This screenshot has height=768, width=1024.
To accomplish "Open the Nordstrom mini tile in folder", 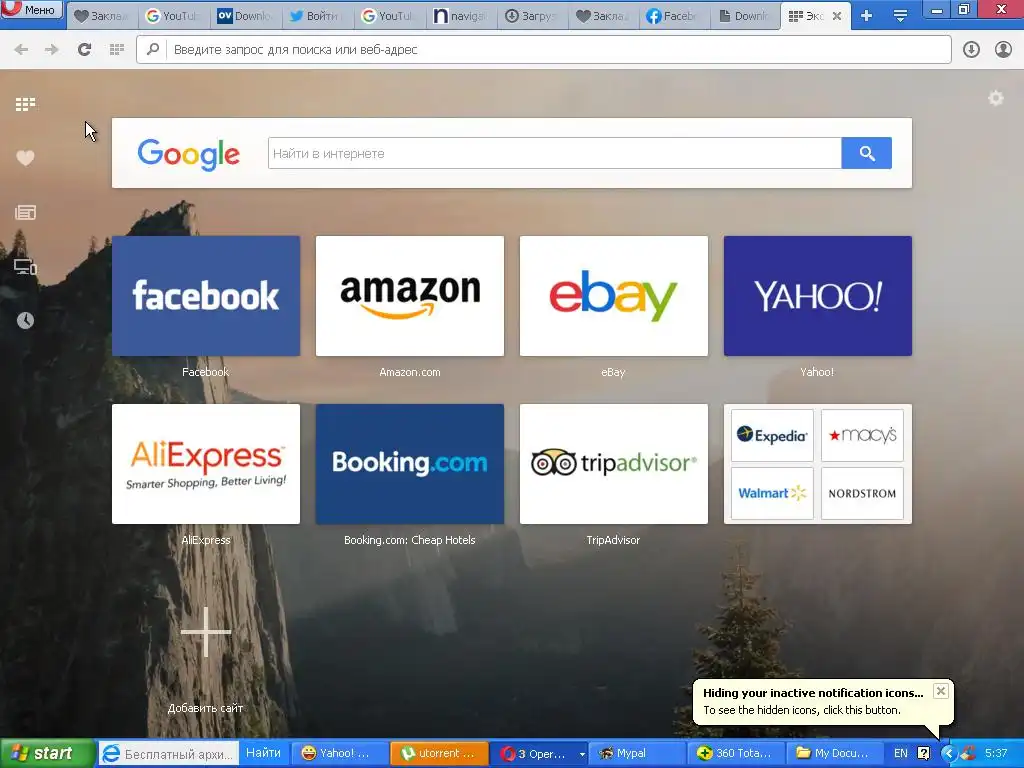I will coord(862,493).
